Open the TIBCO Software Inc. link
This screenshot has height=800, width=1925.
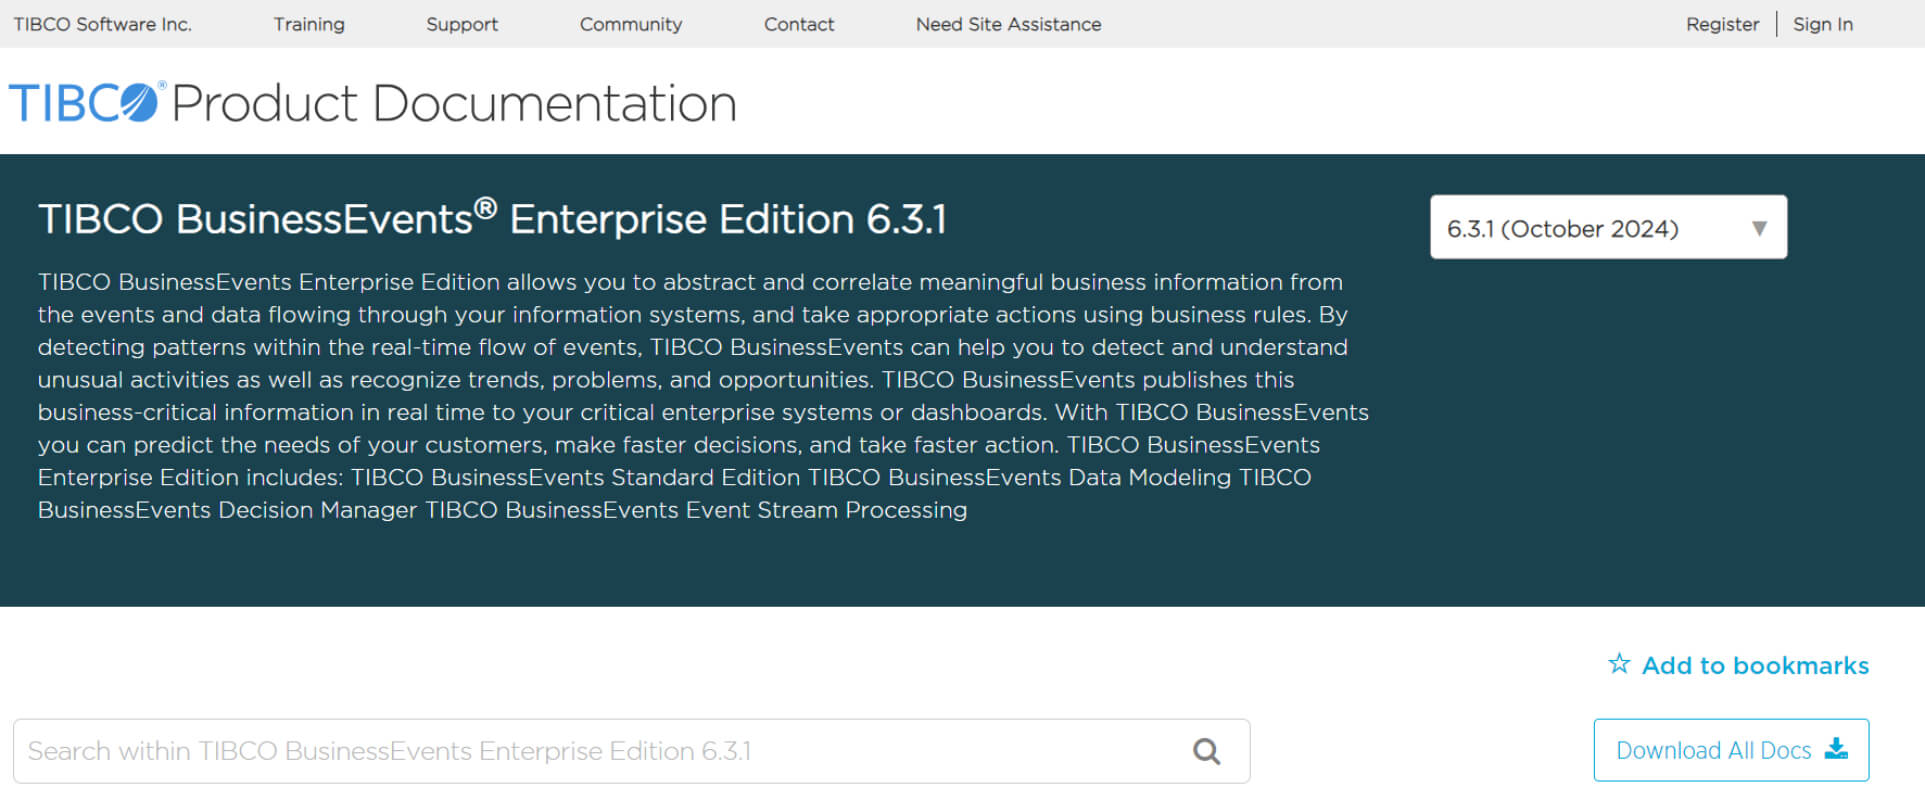click(103, 24)
